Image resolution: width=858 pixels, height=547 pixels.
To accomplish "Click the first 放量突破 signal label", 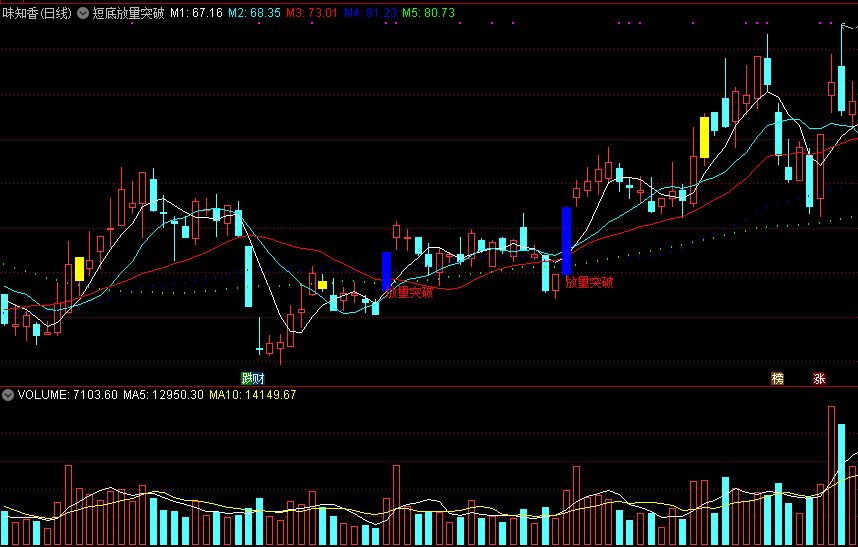I will 410,292.
